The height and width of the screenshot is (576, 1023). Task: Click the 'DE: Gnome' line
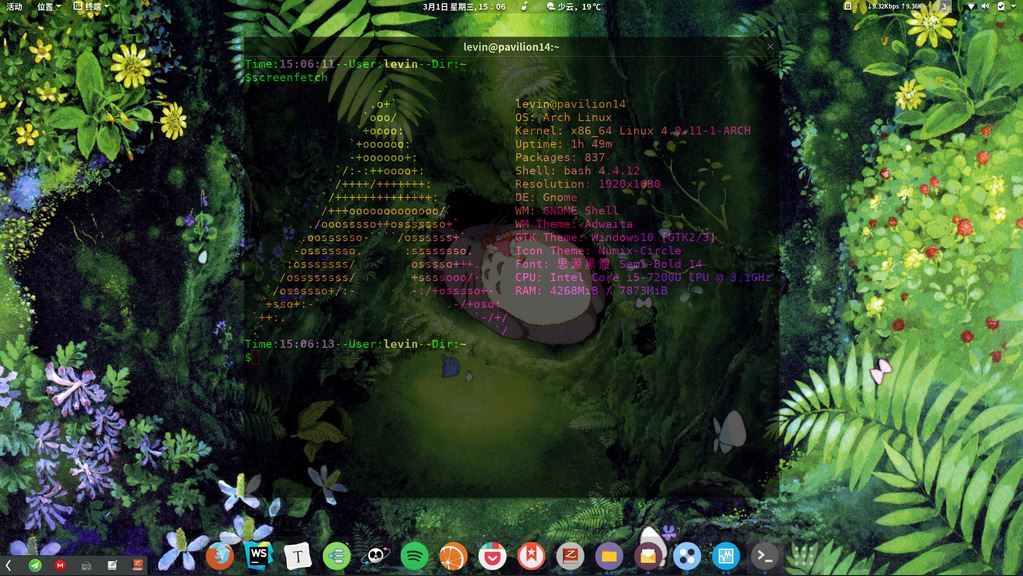[x=546, y=197]
